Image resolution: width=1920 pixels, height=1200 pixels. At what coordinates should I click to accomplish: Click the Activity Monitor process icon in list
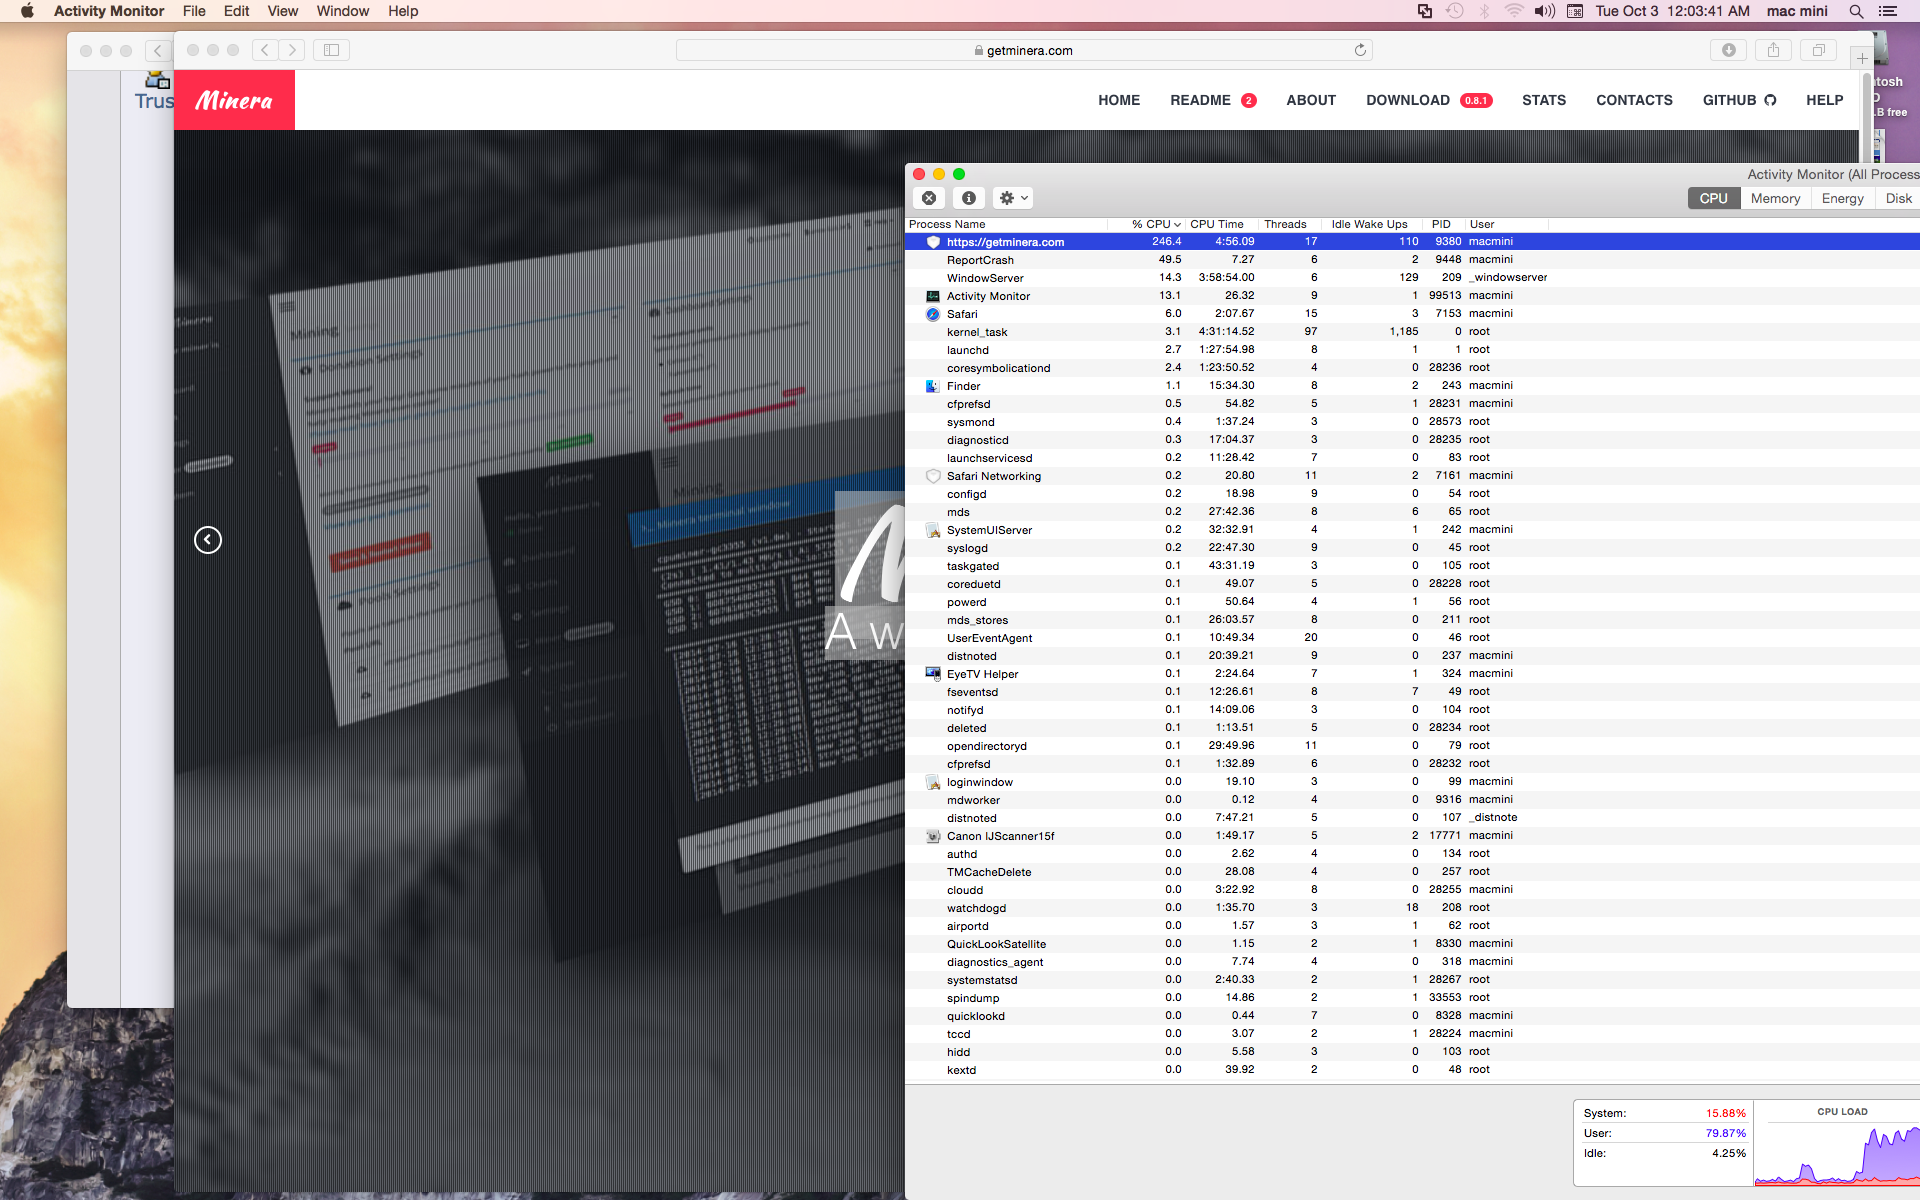coord(933,296)
